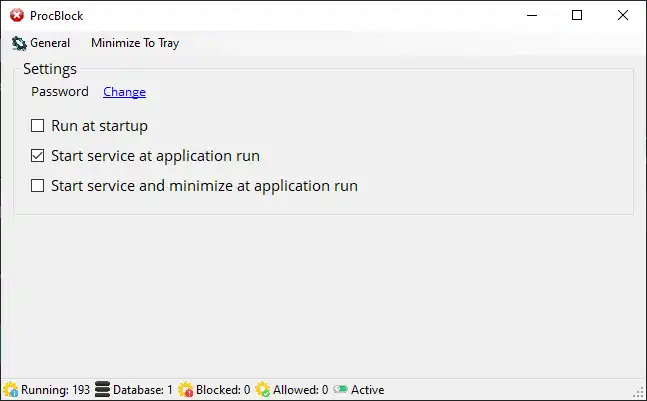Enable the Run at startup checkbox
This screenshot has width=647, height=401.
[x=38, y=126]
